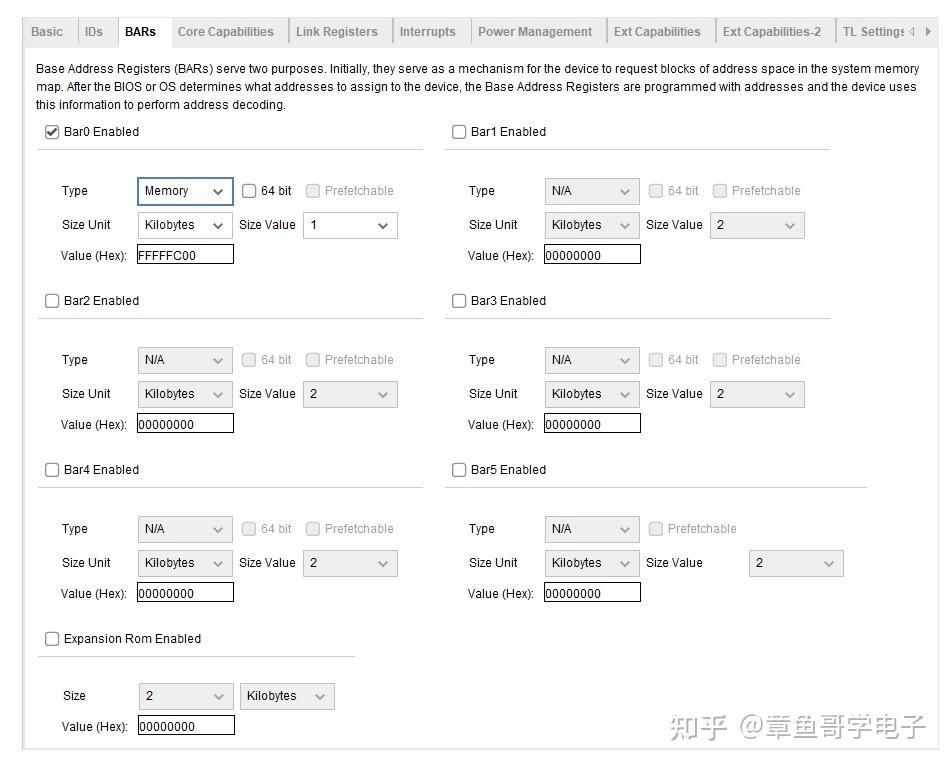Expand the Bar0 Size Unit dropdown
Image resolution: width=950 pixels, height=765 pixels.
[185, 225]
